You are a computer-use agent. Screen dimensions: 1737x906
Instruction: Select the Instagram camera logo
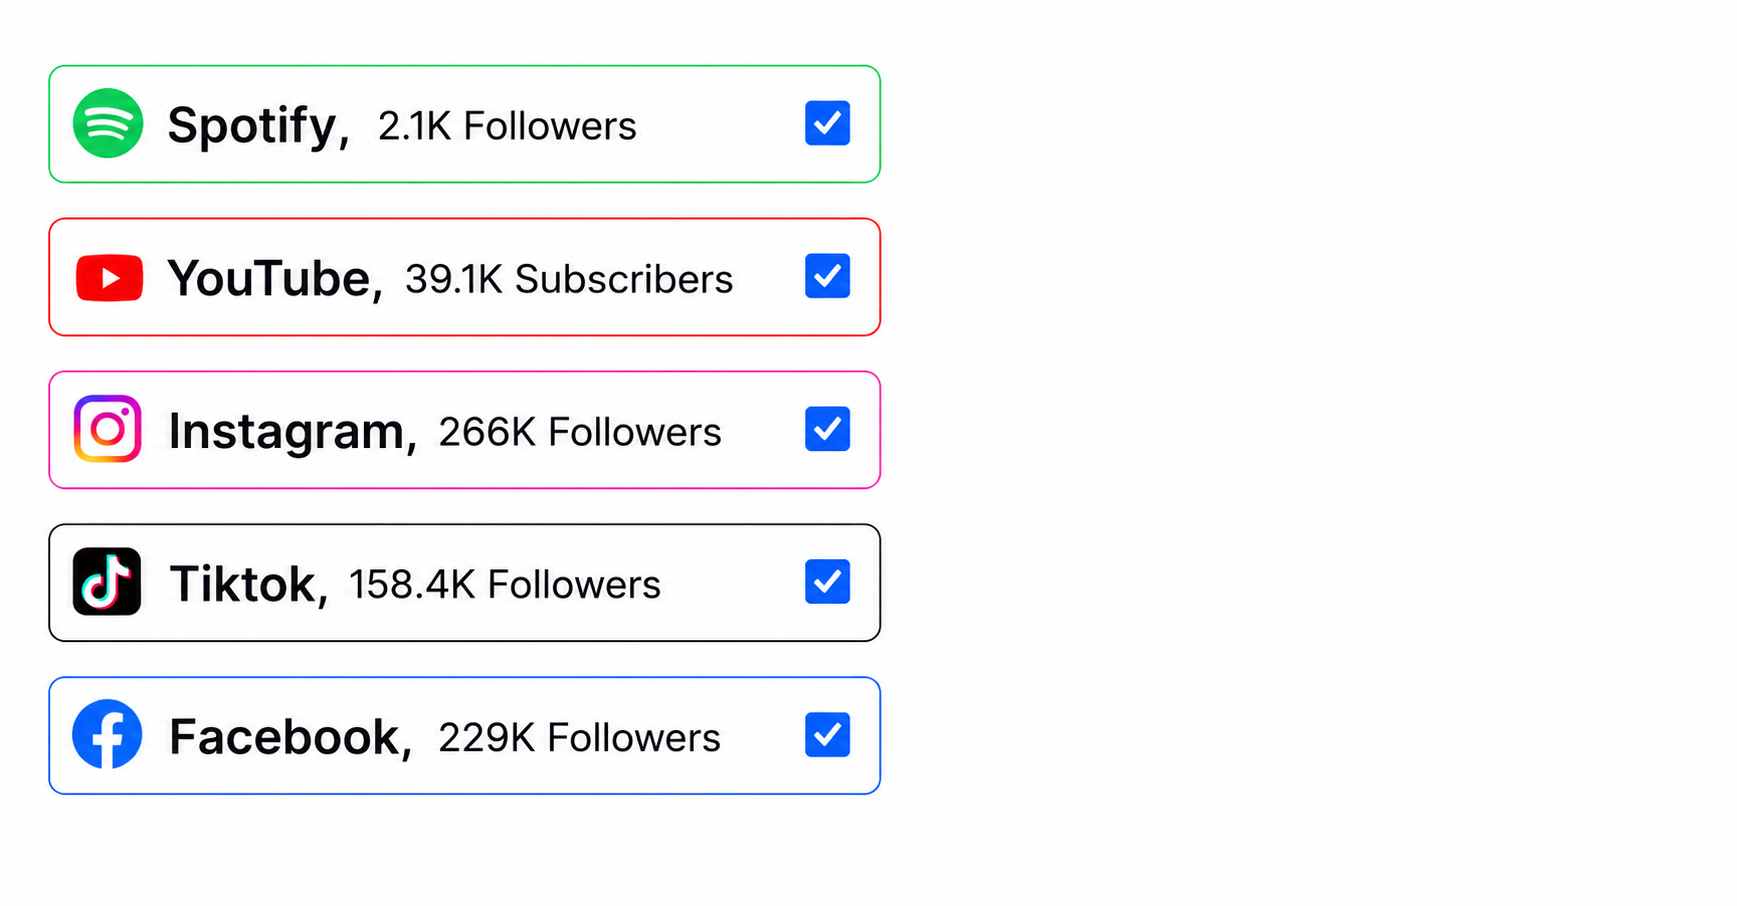[x=108, y=429]
